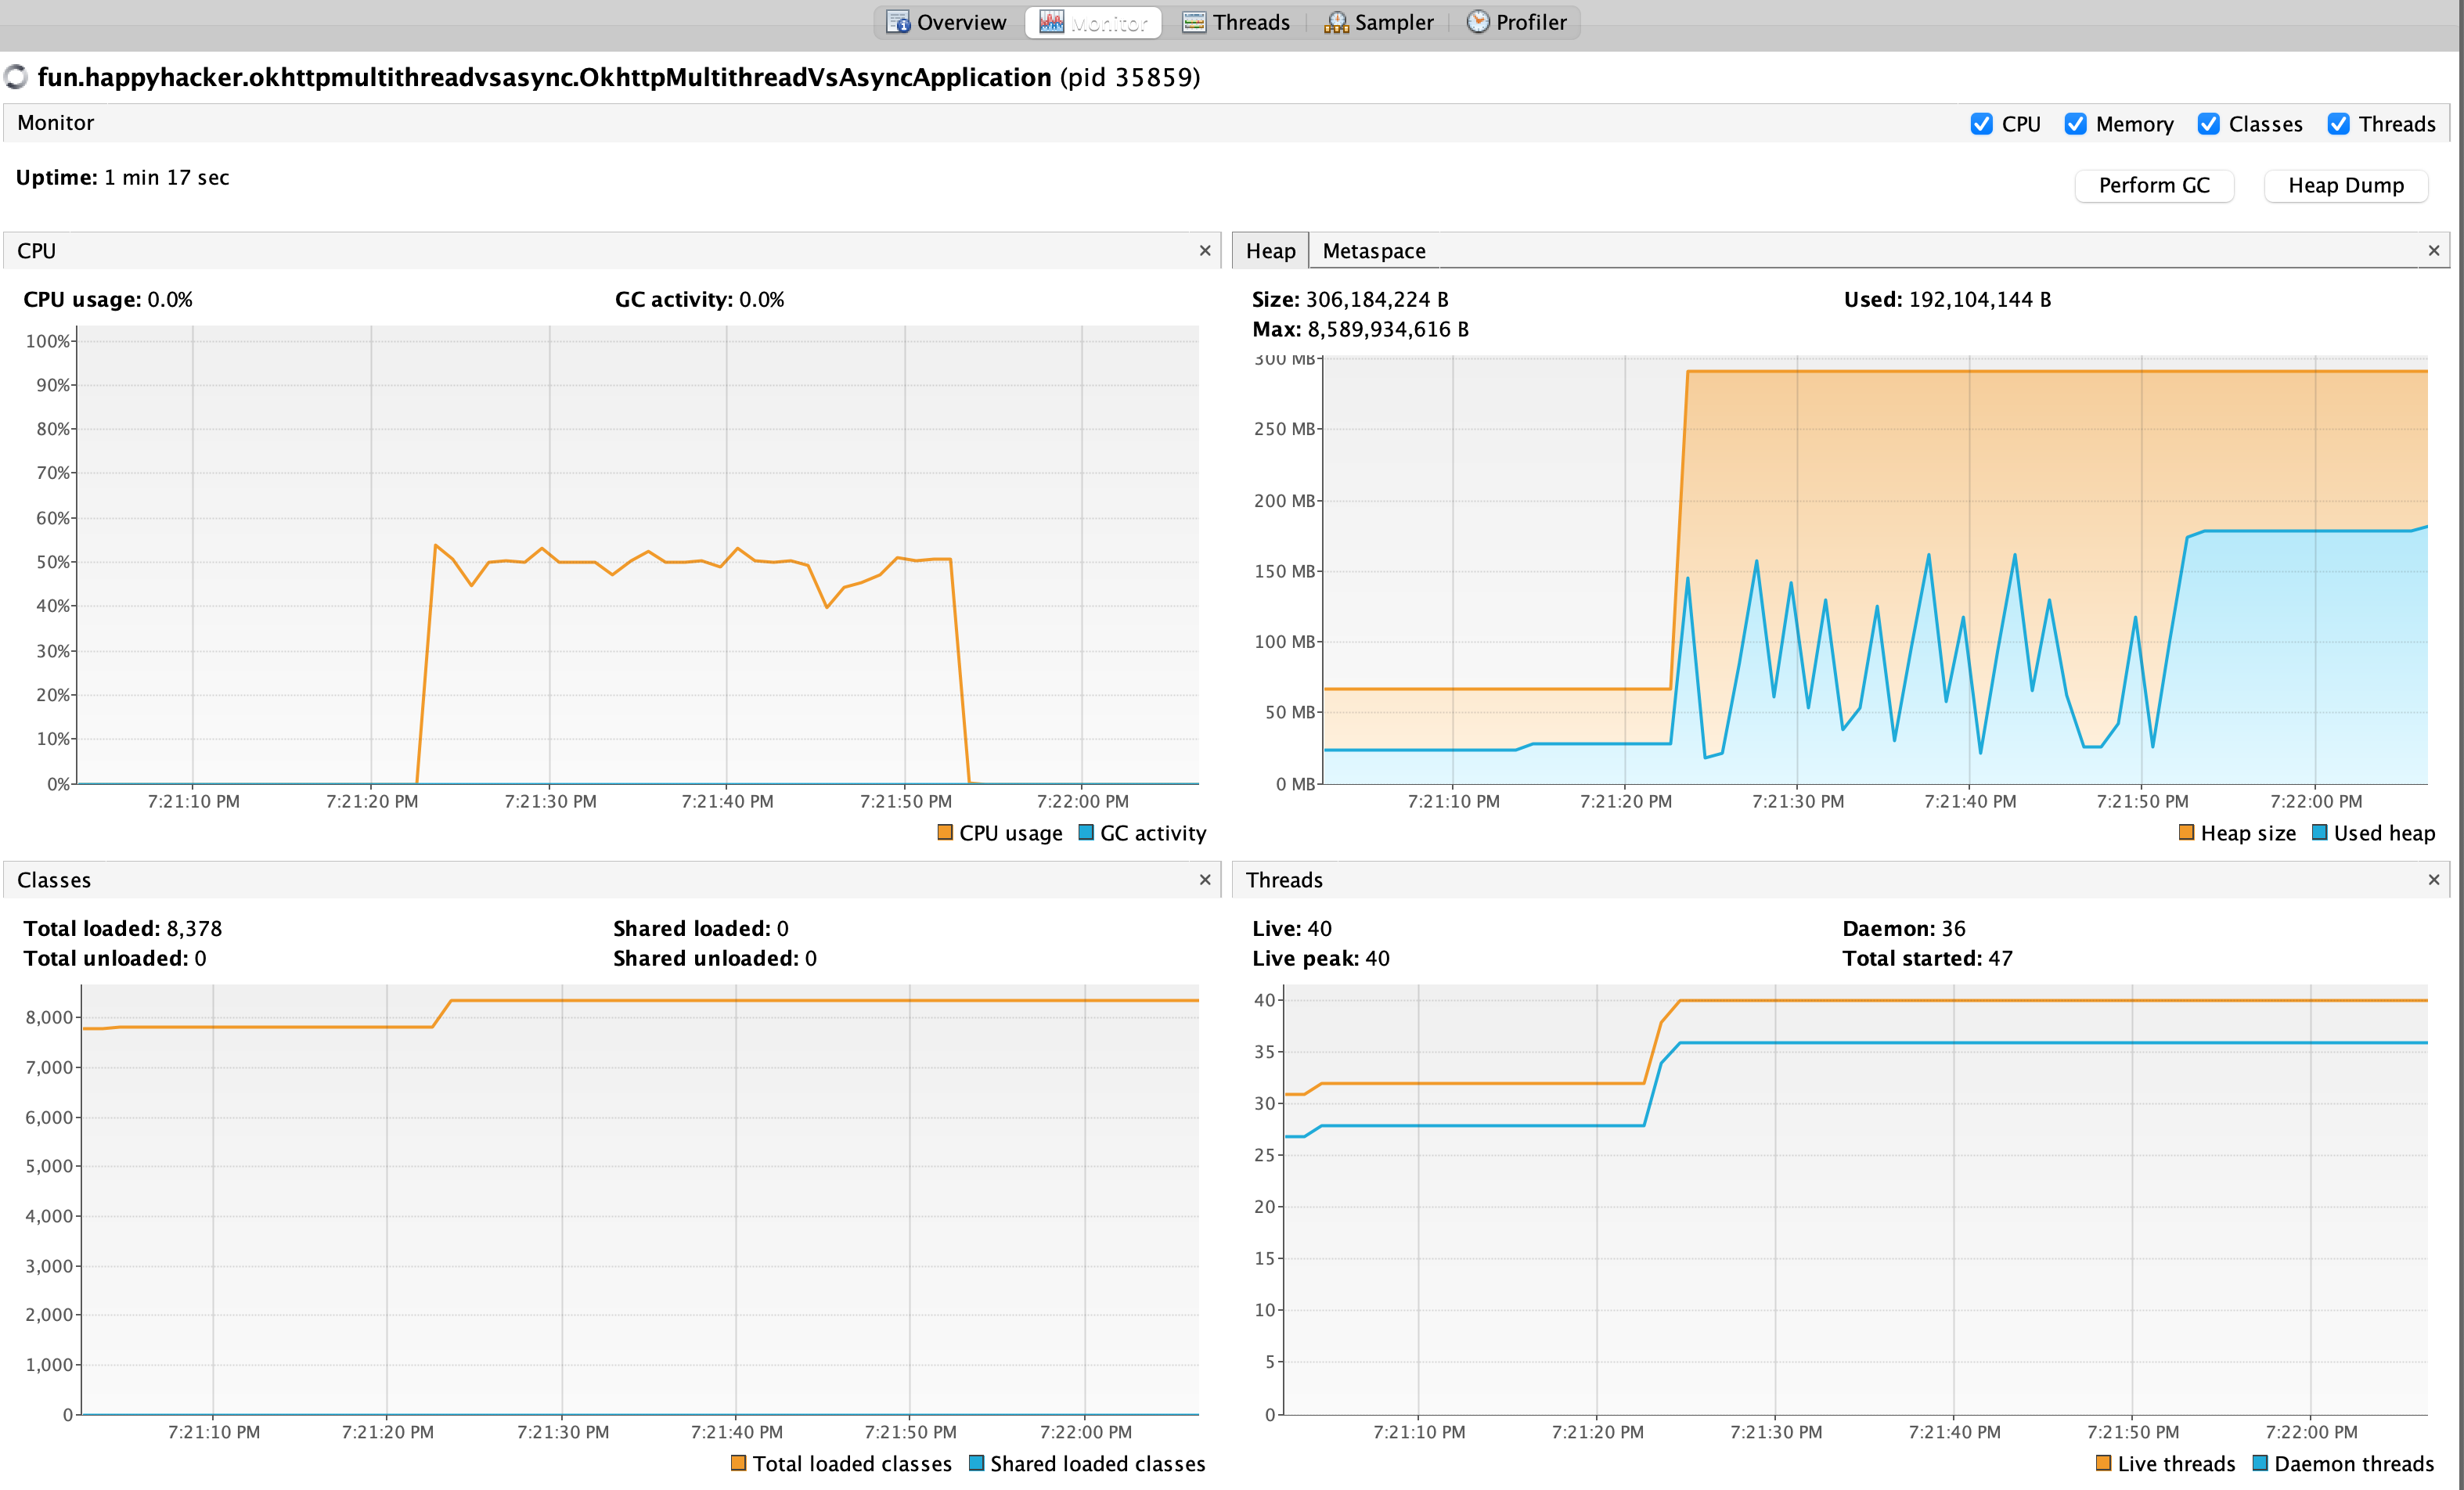
Task: Close the Threads graph panel
Action: (x=2434, y=880)
